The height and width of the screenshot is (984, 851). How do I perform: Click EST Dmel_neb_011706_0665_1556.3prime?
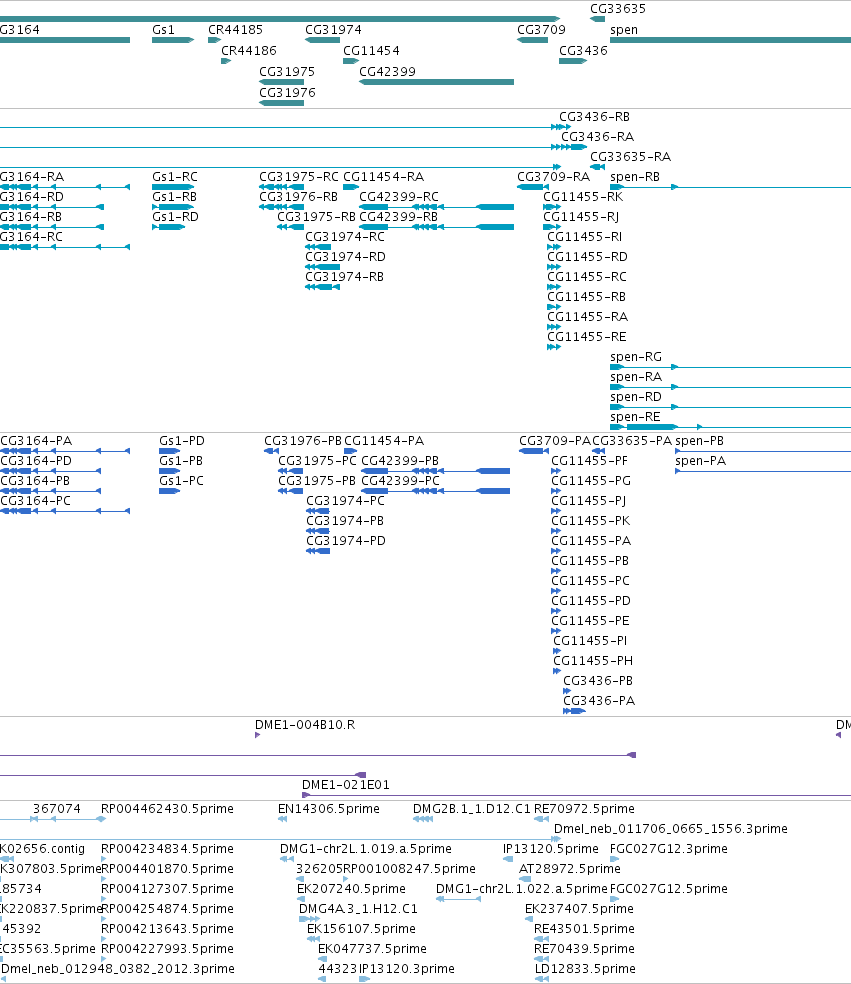coord(670,829)
